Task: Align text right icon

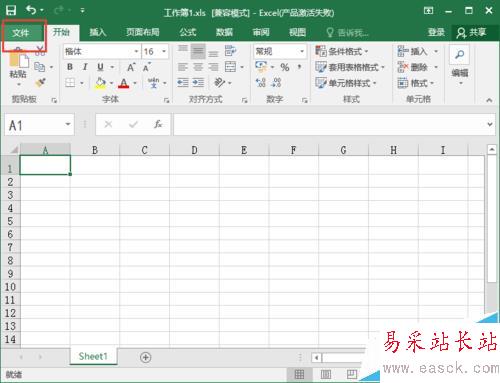Action: point(213,67)
